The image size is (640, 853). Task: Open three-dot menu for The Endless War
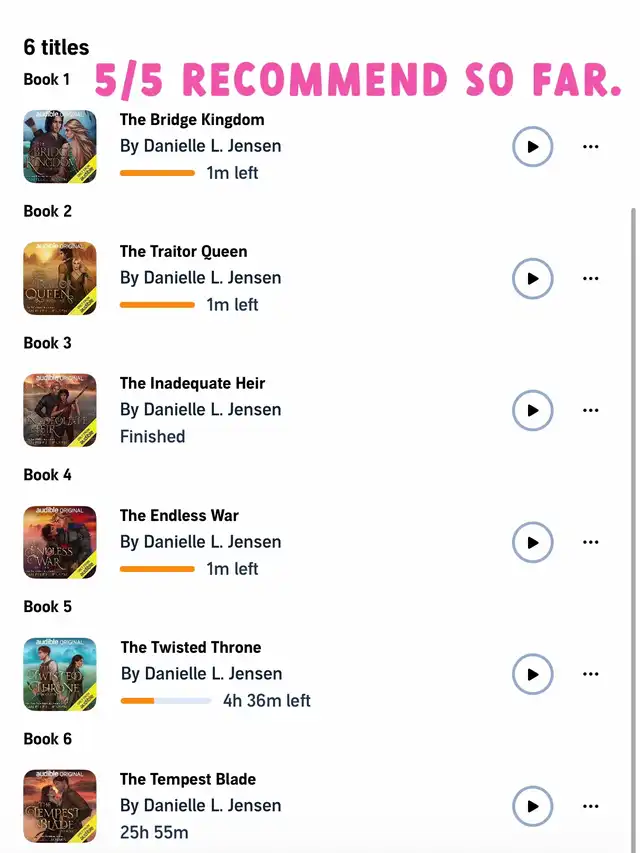(x=590, y=542)
